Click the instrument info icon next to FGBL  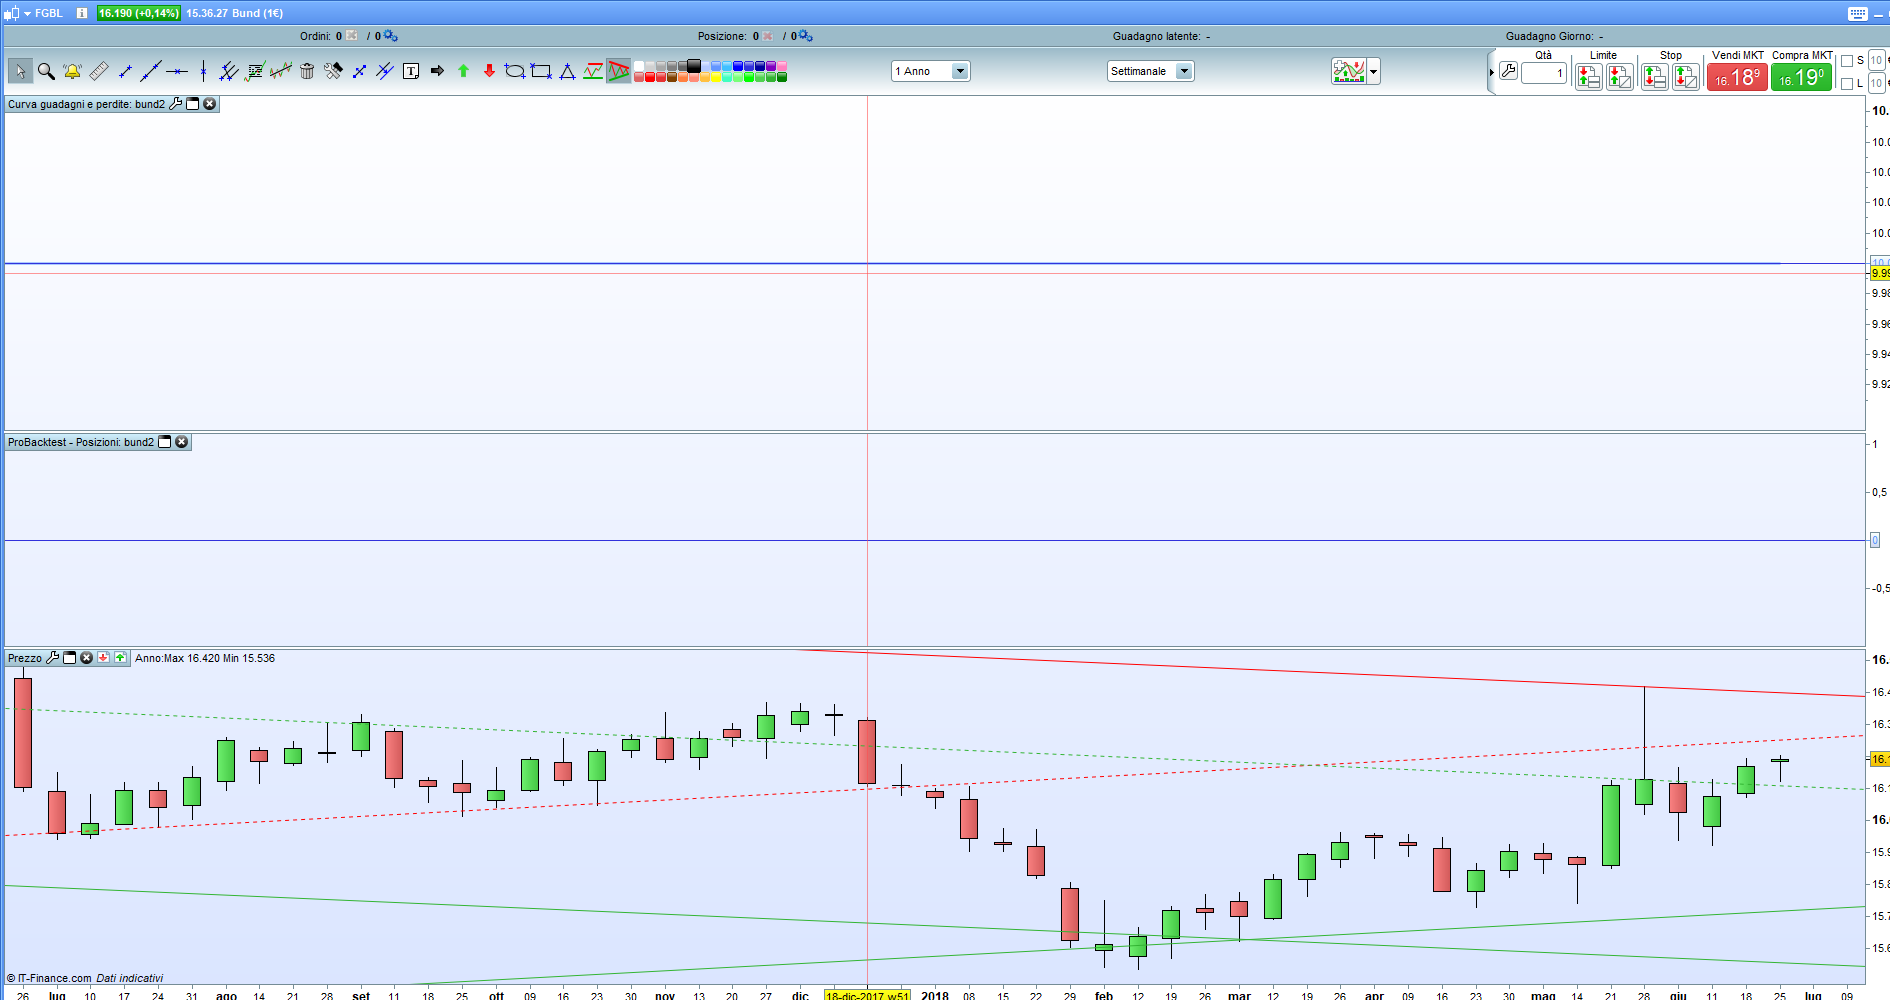click(x=82, y=13)
